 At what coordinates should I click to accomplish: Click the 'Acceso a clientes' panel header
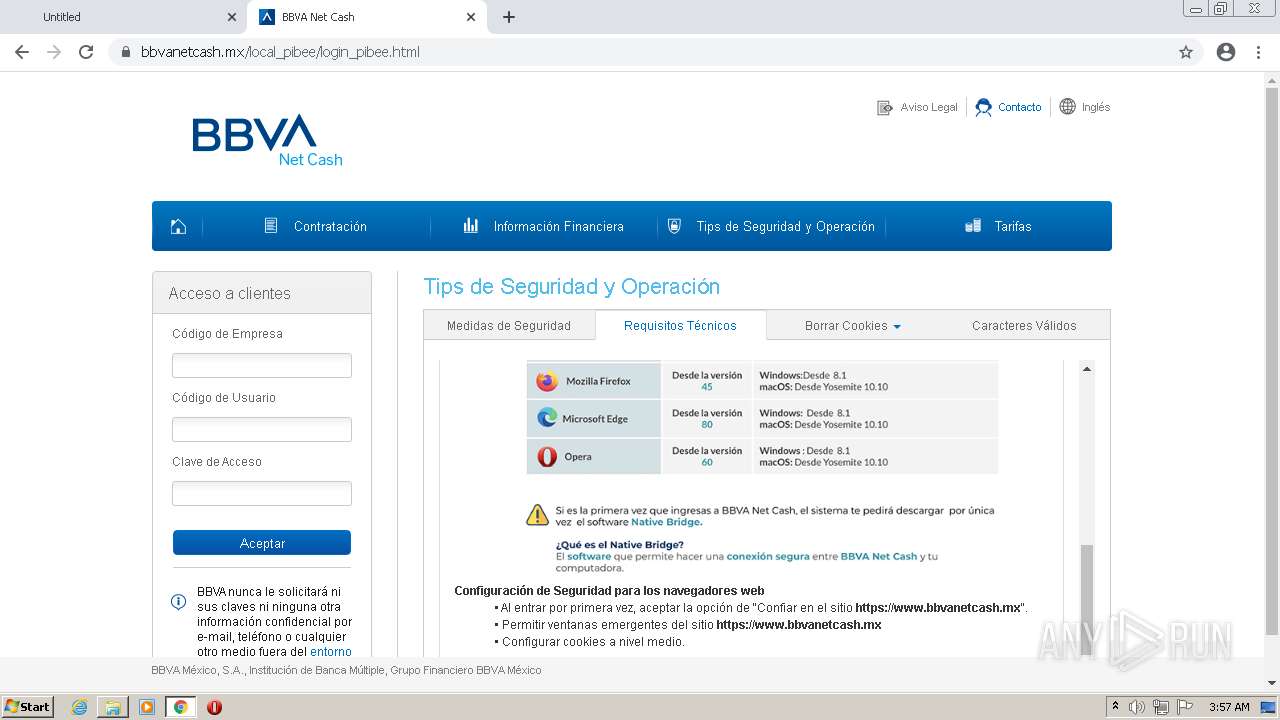coord(262,293)
